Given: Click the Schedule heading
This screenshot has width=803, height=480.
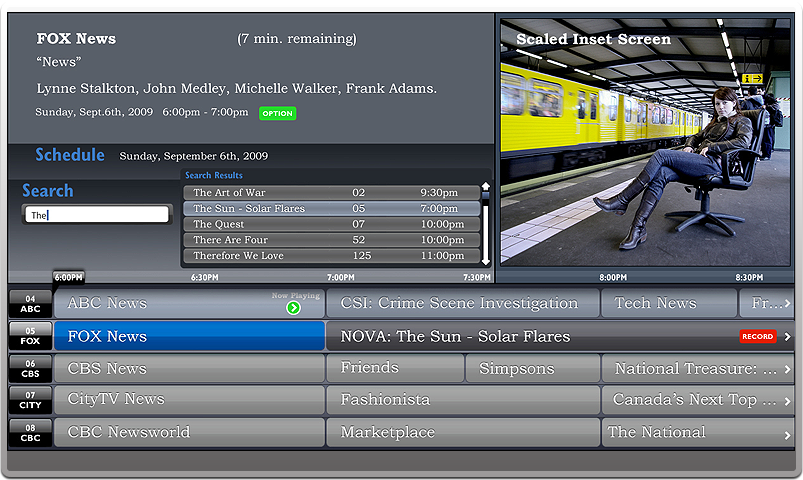Looking at the screenshot, I should point(70,155).
